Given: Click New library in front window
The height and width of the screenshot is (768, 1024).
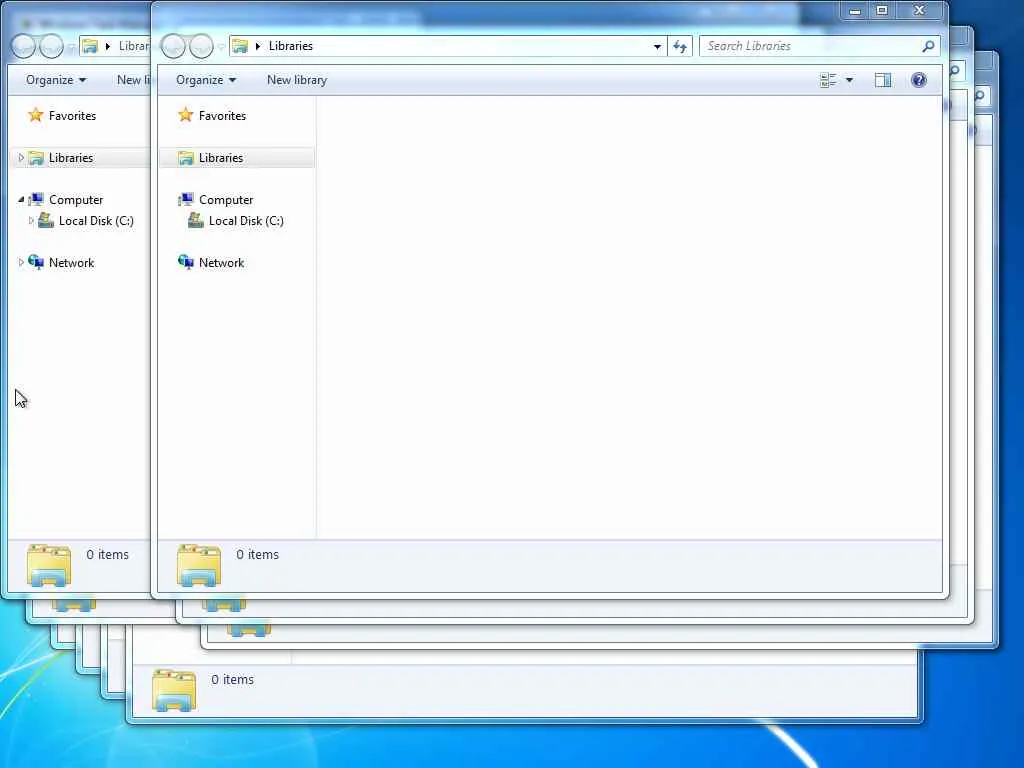Looking at the screenshot, I should coord(296,80).
